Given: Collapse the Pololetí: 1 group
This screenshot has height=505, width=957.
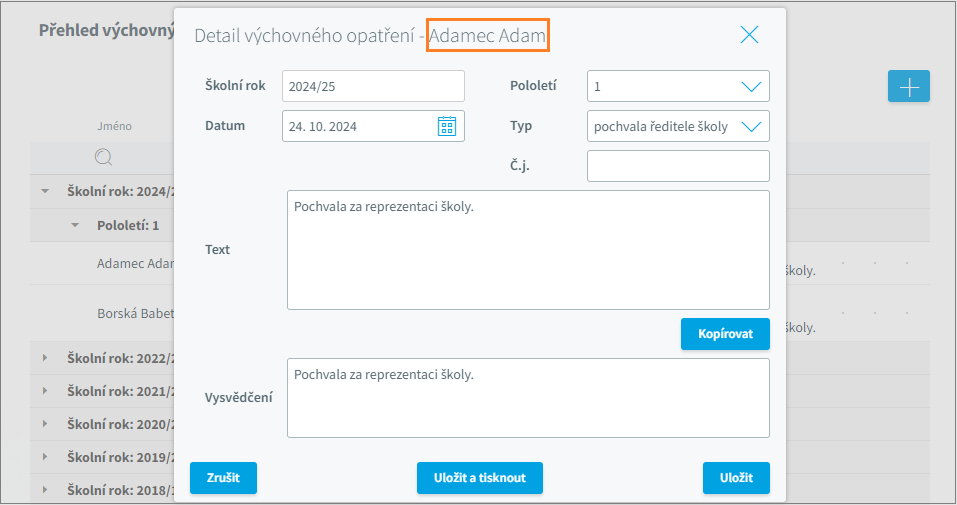Looking at the screenshot, I should tap(75, 225).
